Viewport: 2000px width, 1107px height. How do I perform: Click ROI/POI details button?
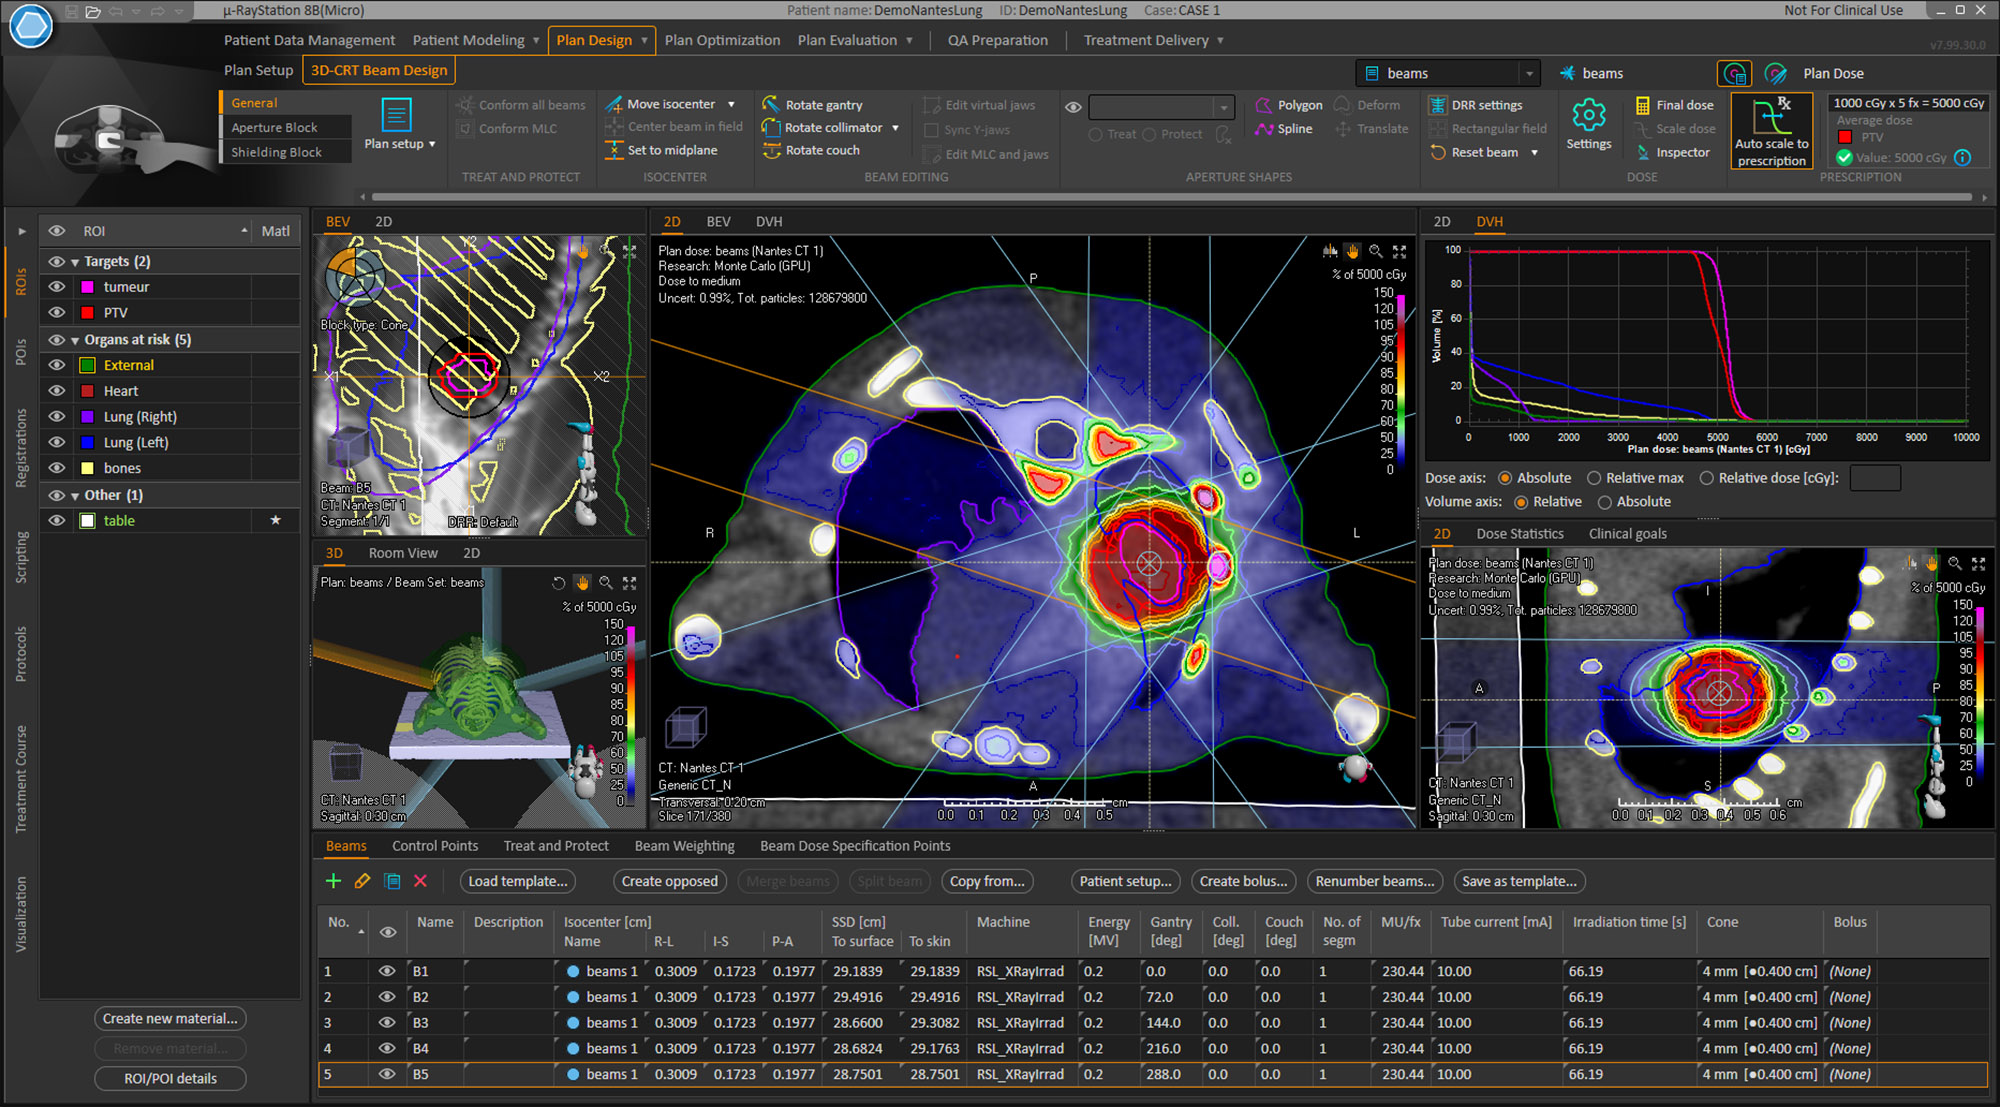click(170, 1078)
